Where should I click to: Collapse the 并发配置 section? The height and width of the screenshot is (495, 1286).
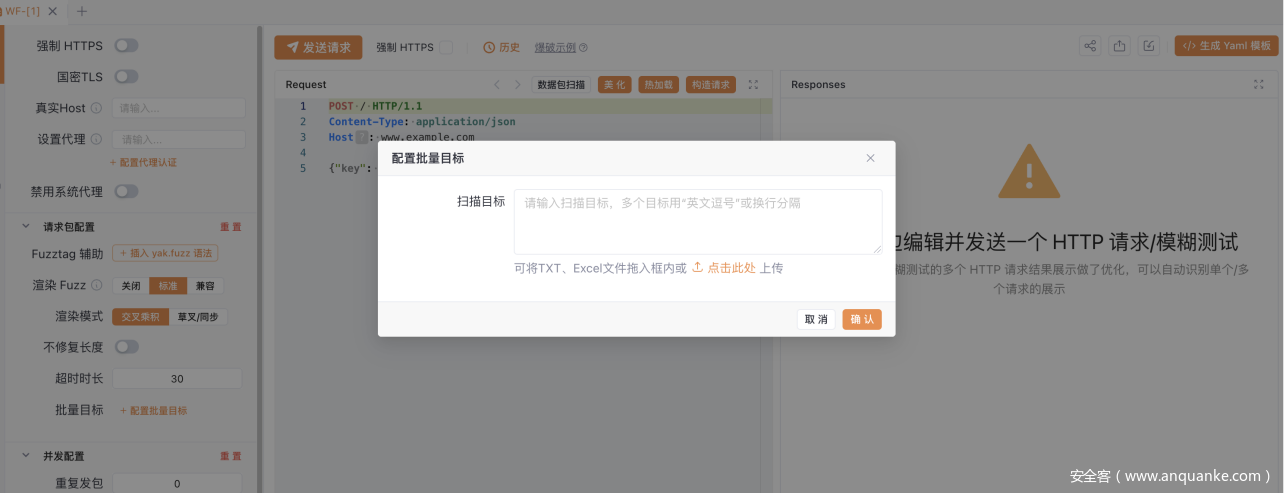26,456
